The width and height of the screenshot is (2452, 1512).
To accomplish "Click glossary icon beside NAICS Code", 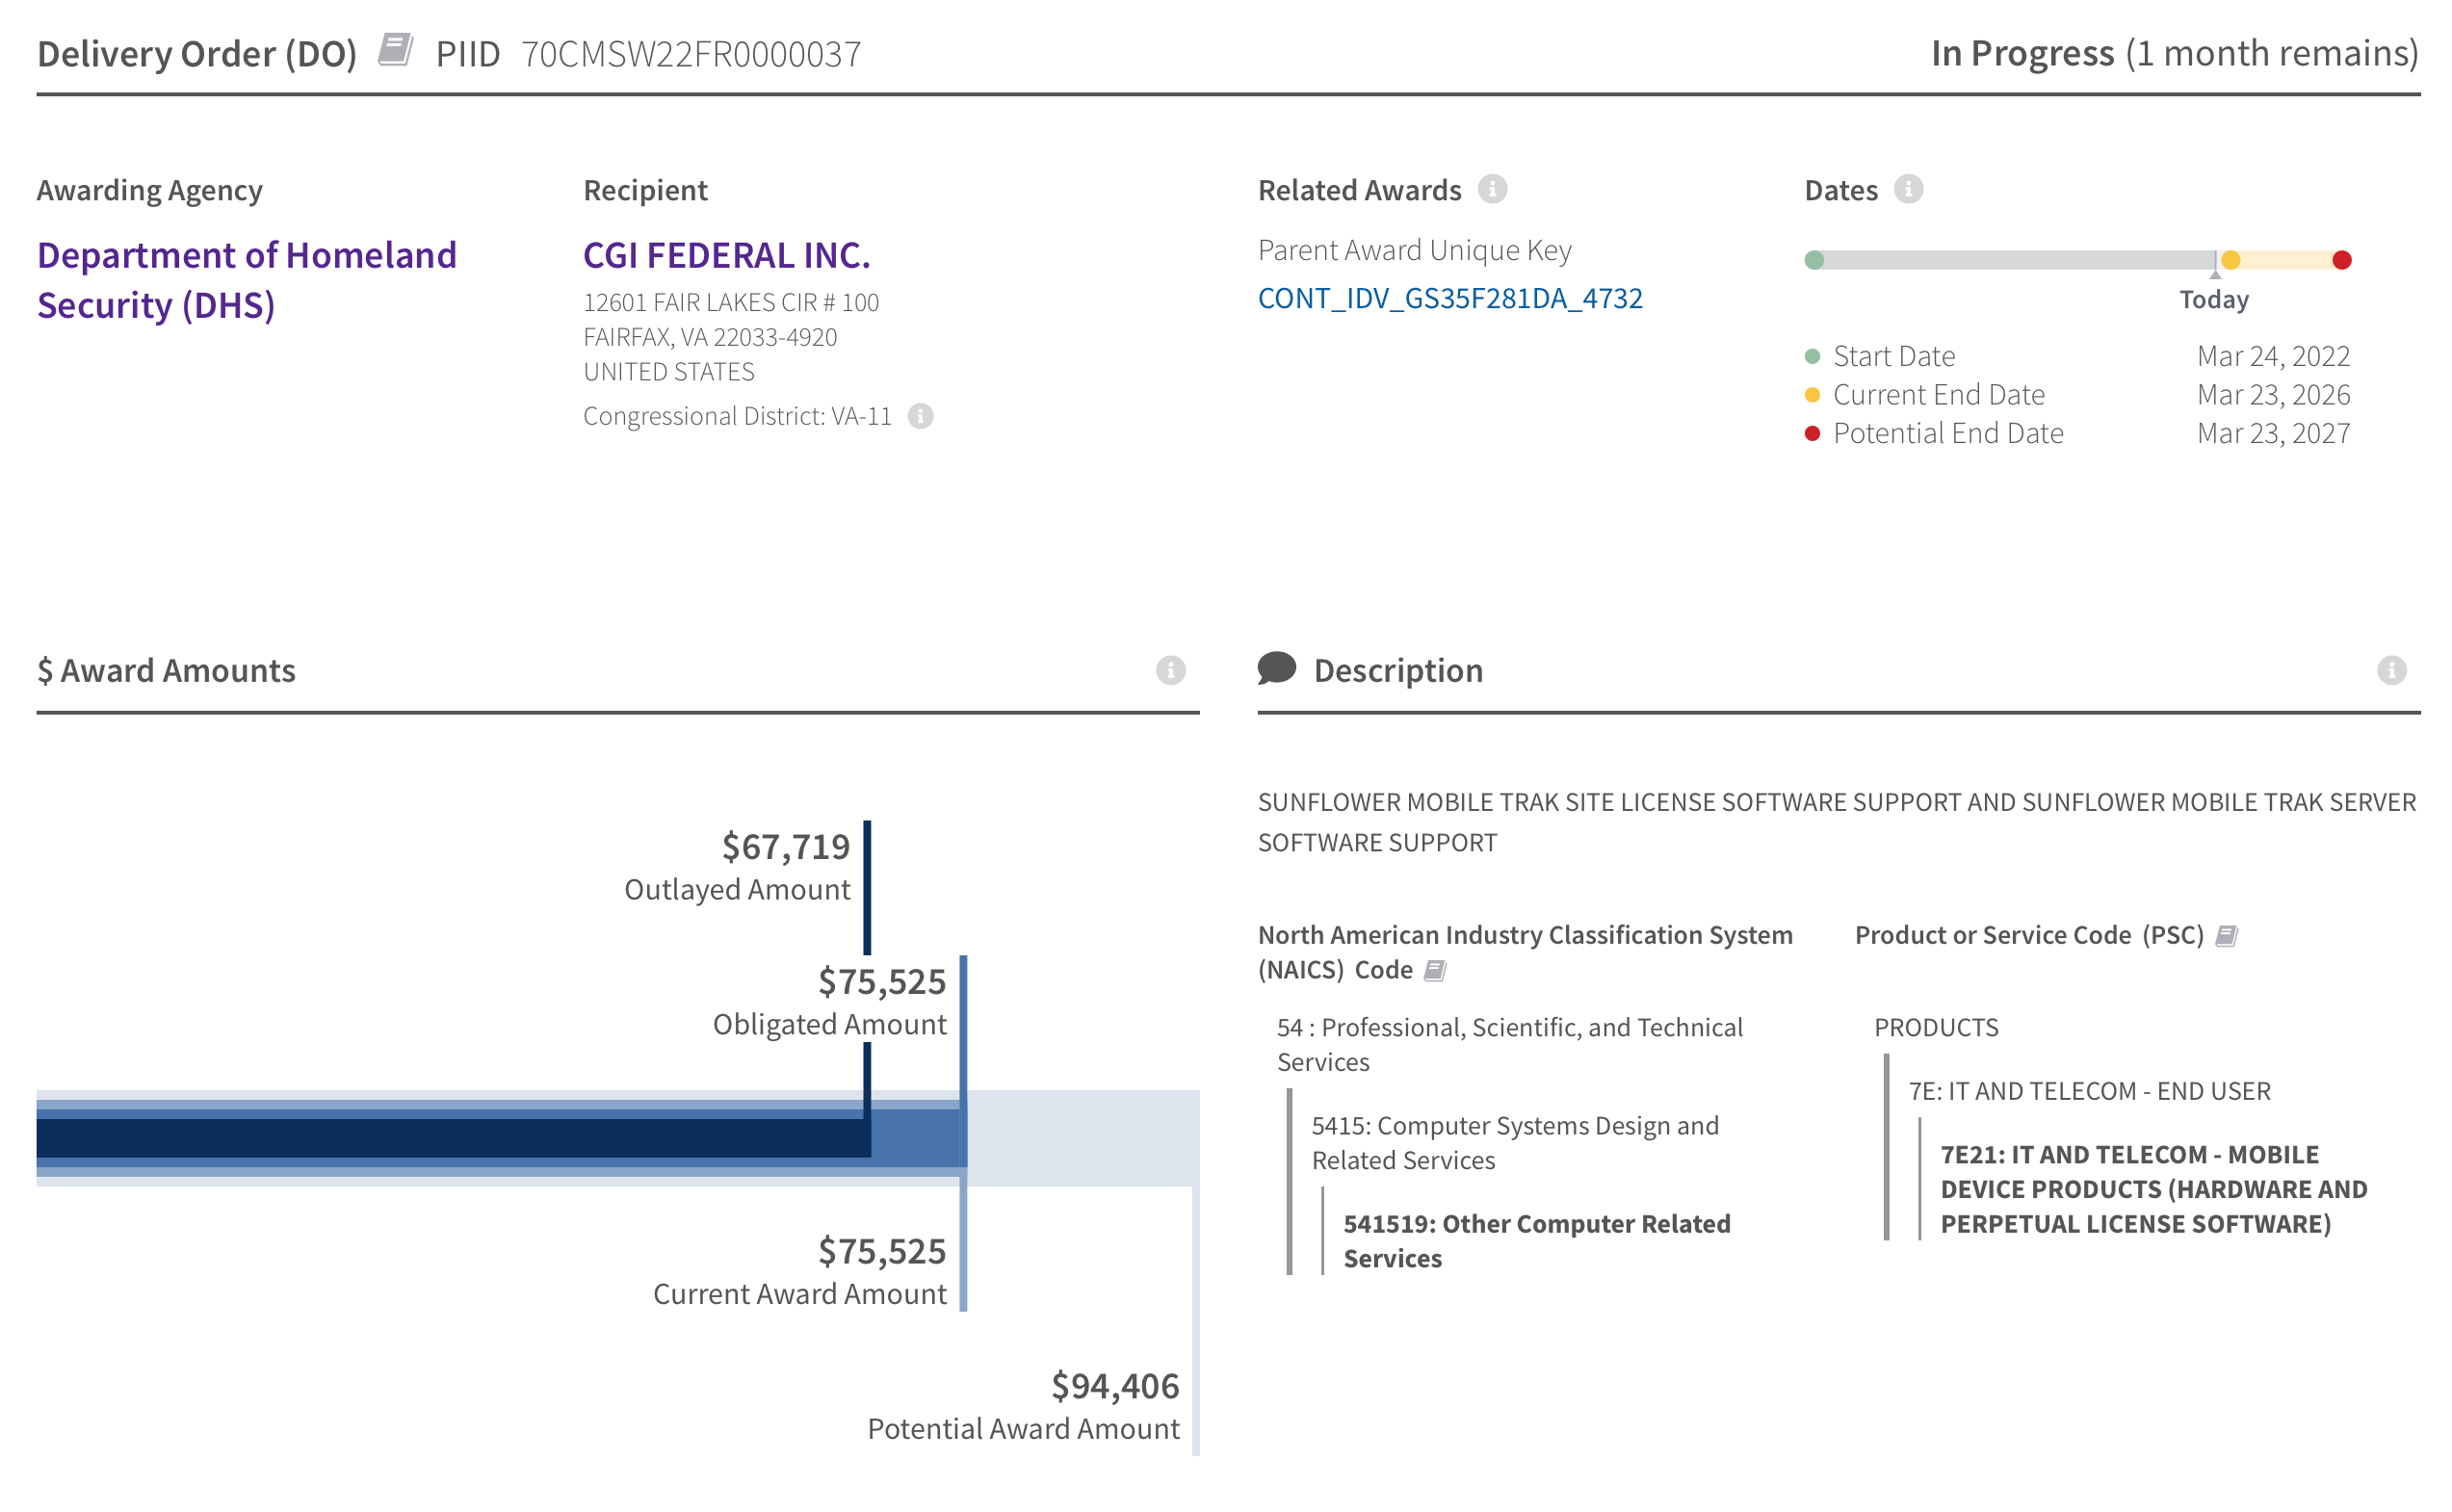I will (1434, 971).
